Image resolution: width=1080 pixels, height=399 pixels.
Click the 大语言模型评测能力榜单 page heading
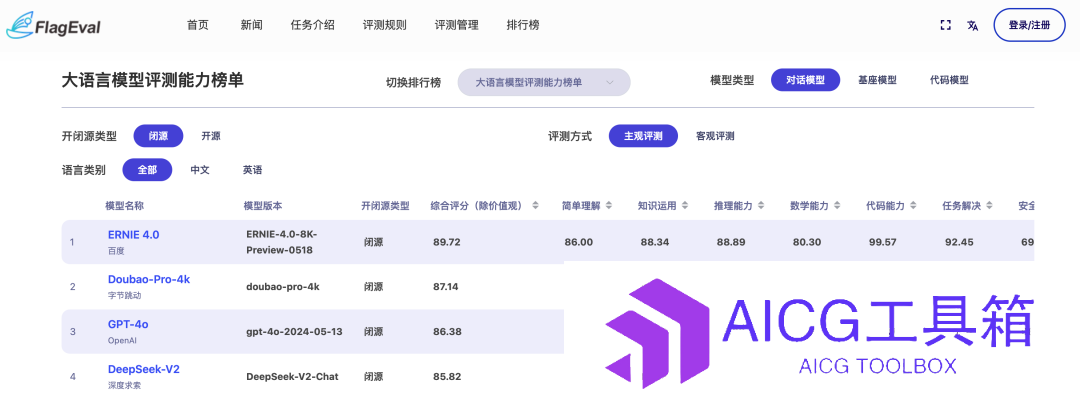pyautogui.click(x=152, y=81)
